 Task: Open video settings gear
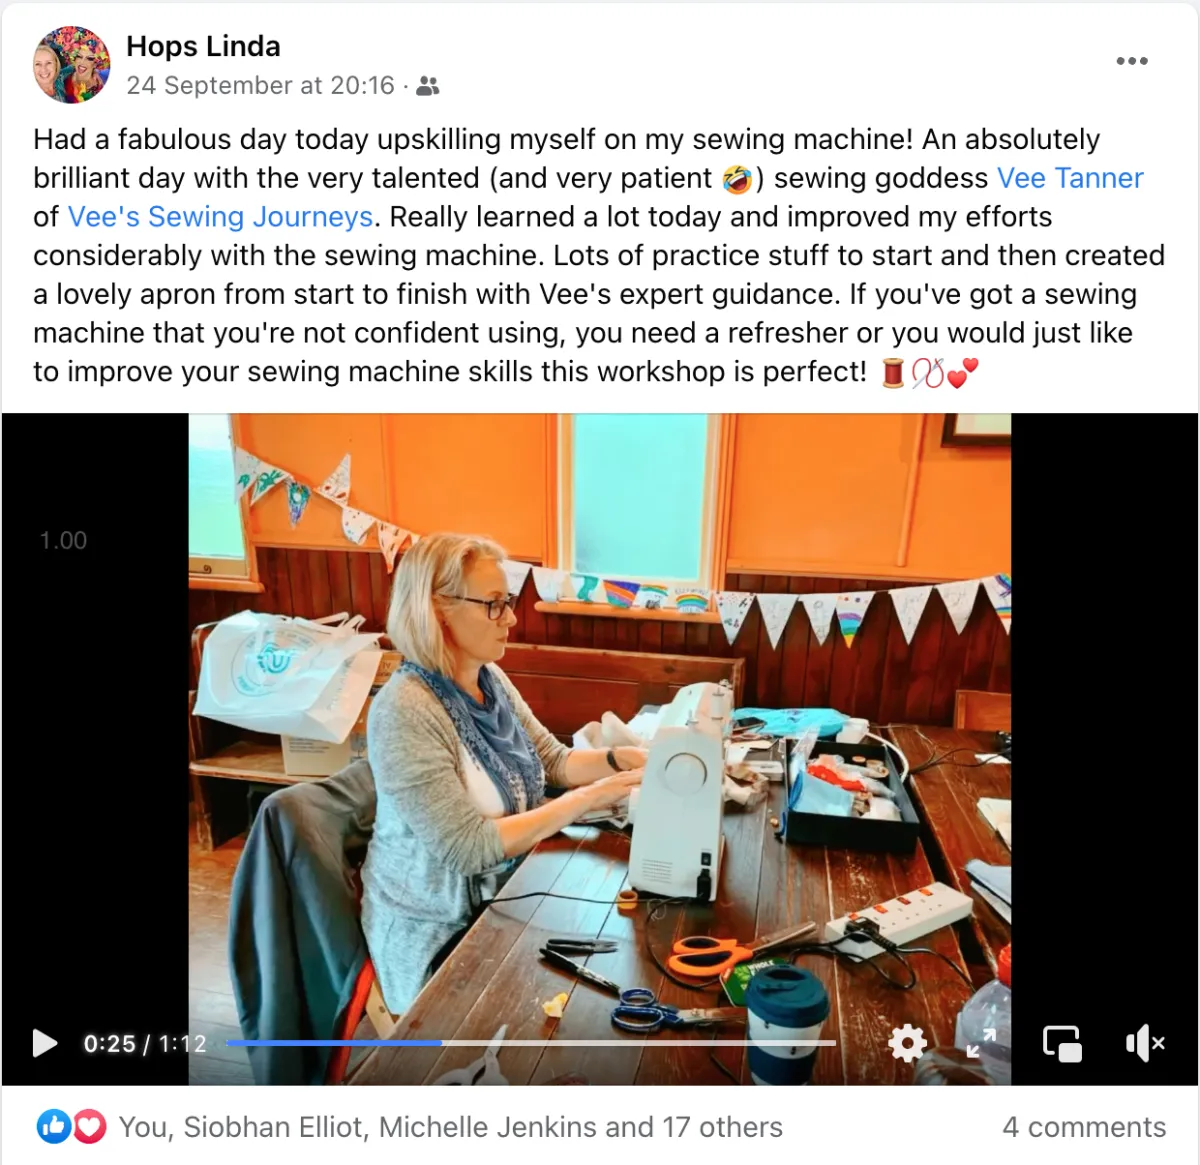(907, 1043)
